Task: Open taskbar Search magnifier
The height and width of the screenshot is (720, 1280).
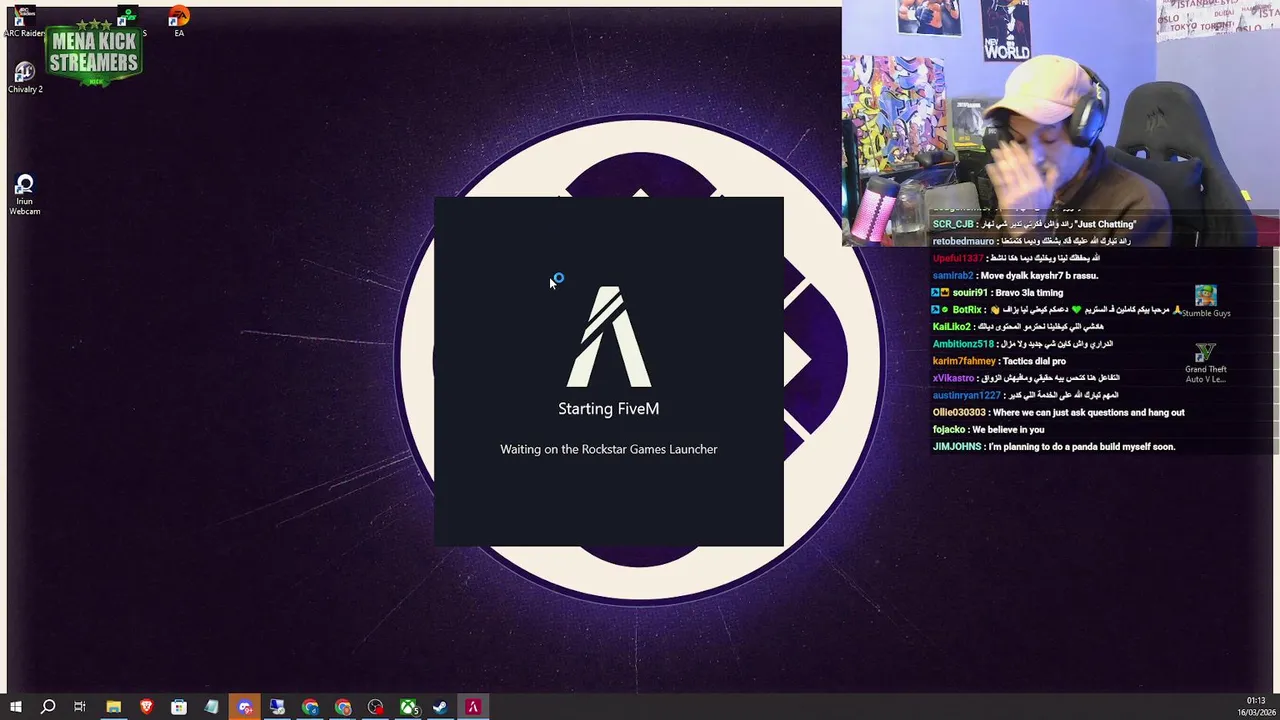Action: coord(48,707)
